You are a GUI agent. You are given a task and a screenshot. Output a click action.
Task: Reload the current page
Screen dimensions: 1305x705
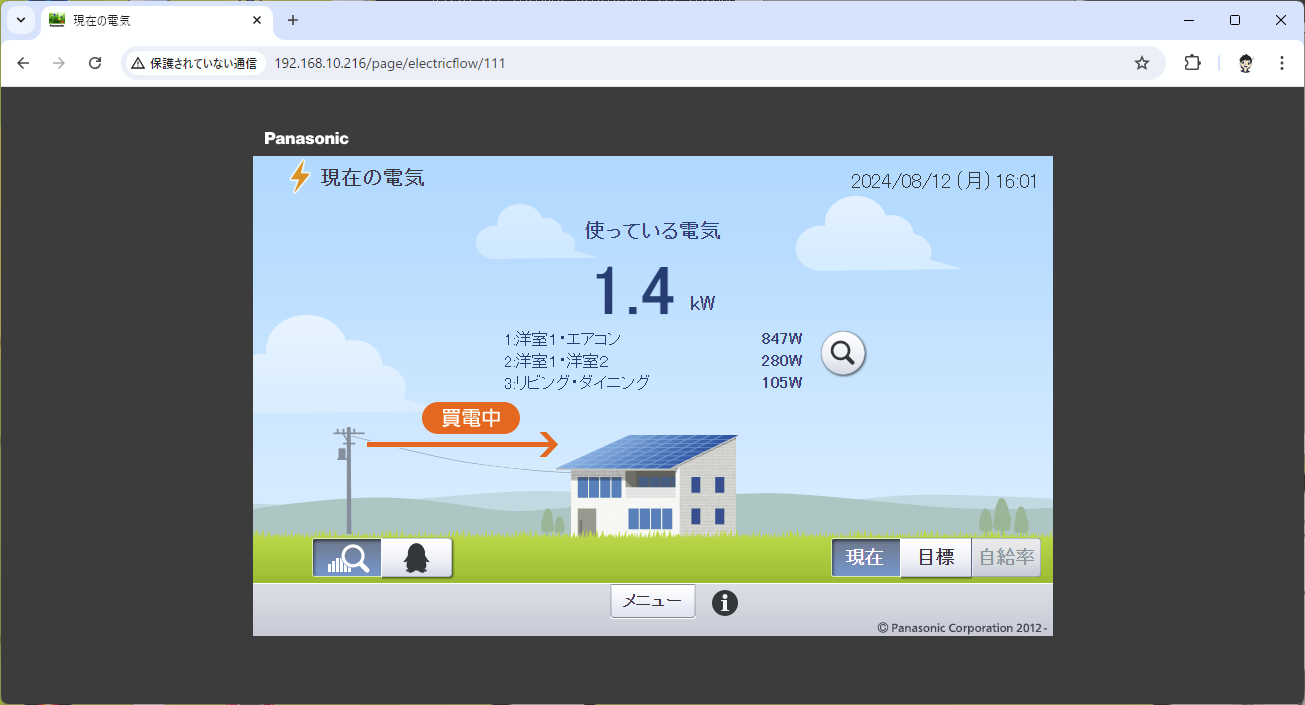pos(95,63)
